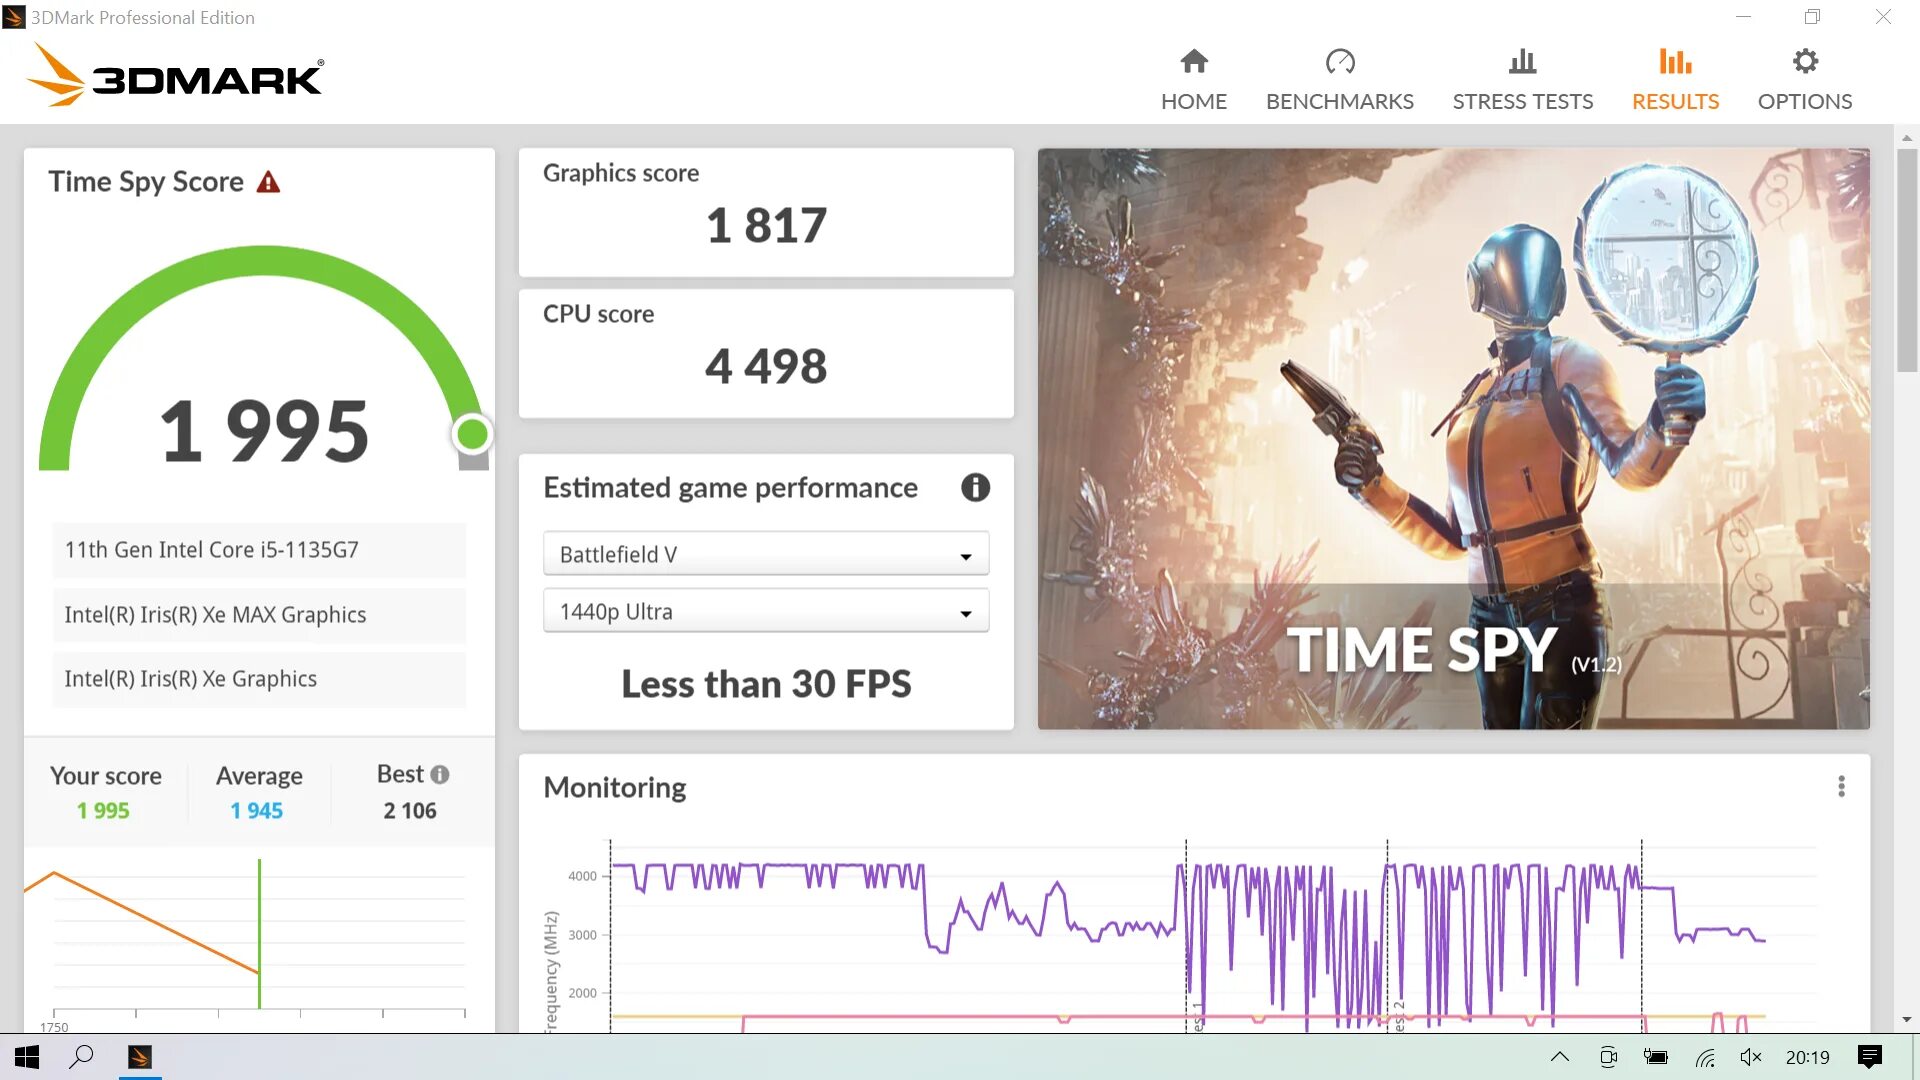The image size is (1920, 1080).
Task: Expand the Battlefield V game dropdown
Action: pos(765,554)
